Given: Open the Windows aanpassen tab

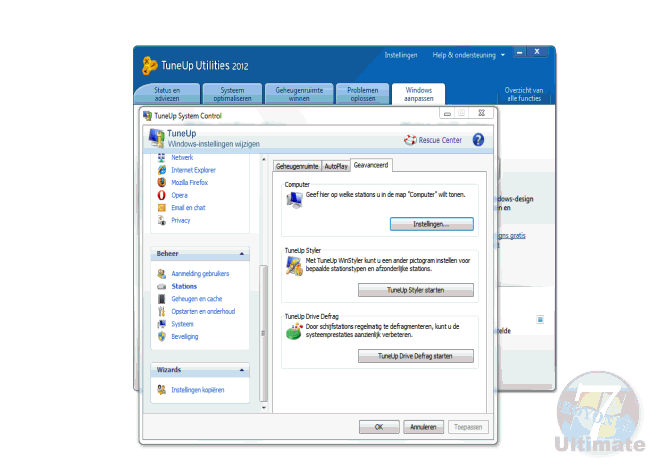Looking at the screenshot, I should pyautogui.click(x=418, y=94).
